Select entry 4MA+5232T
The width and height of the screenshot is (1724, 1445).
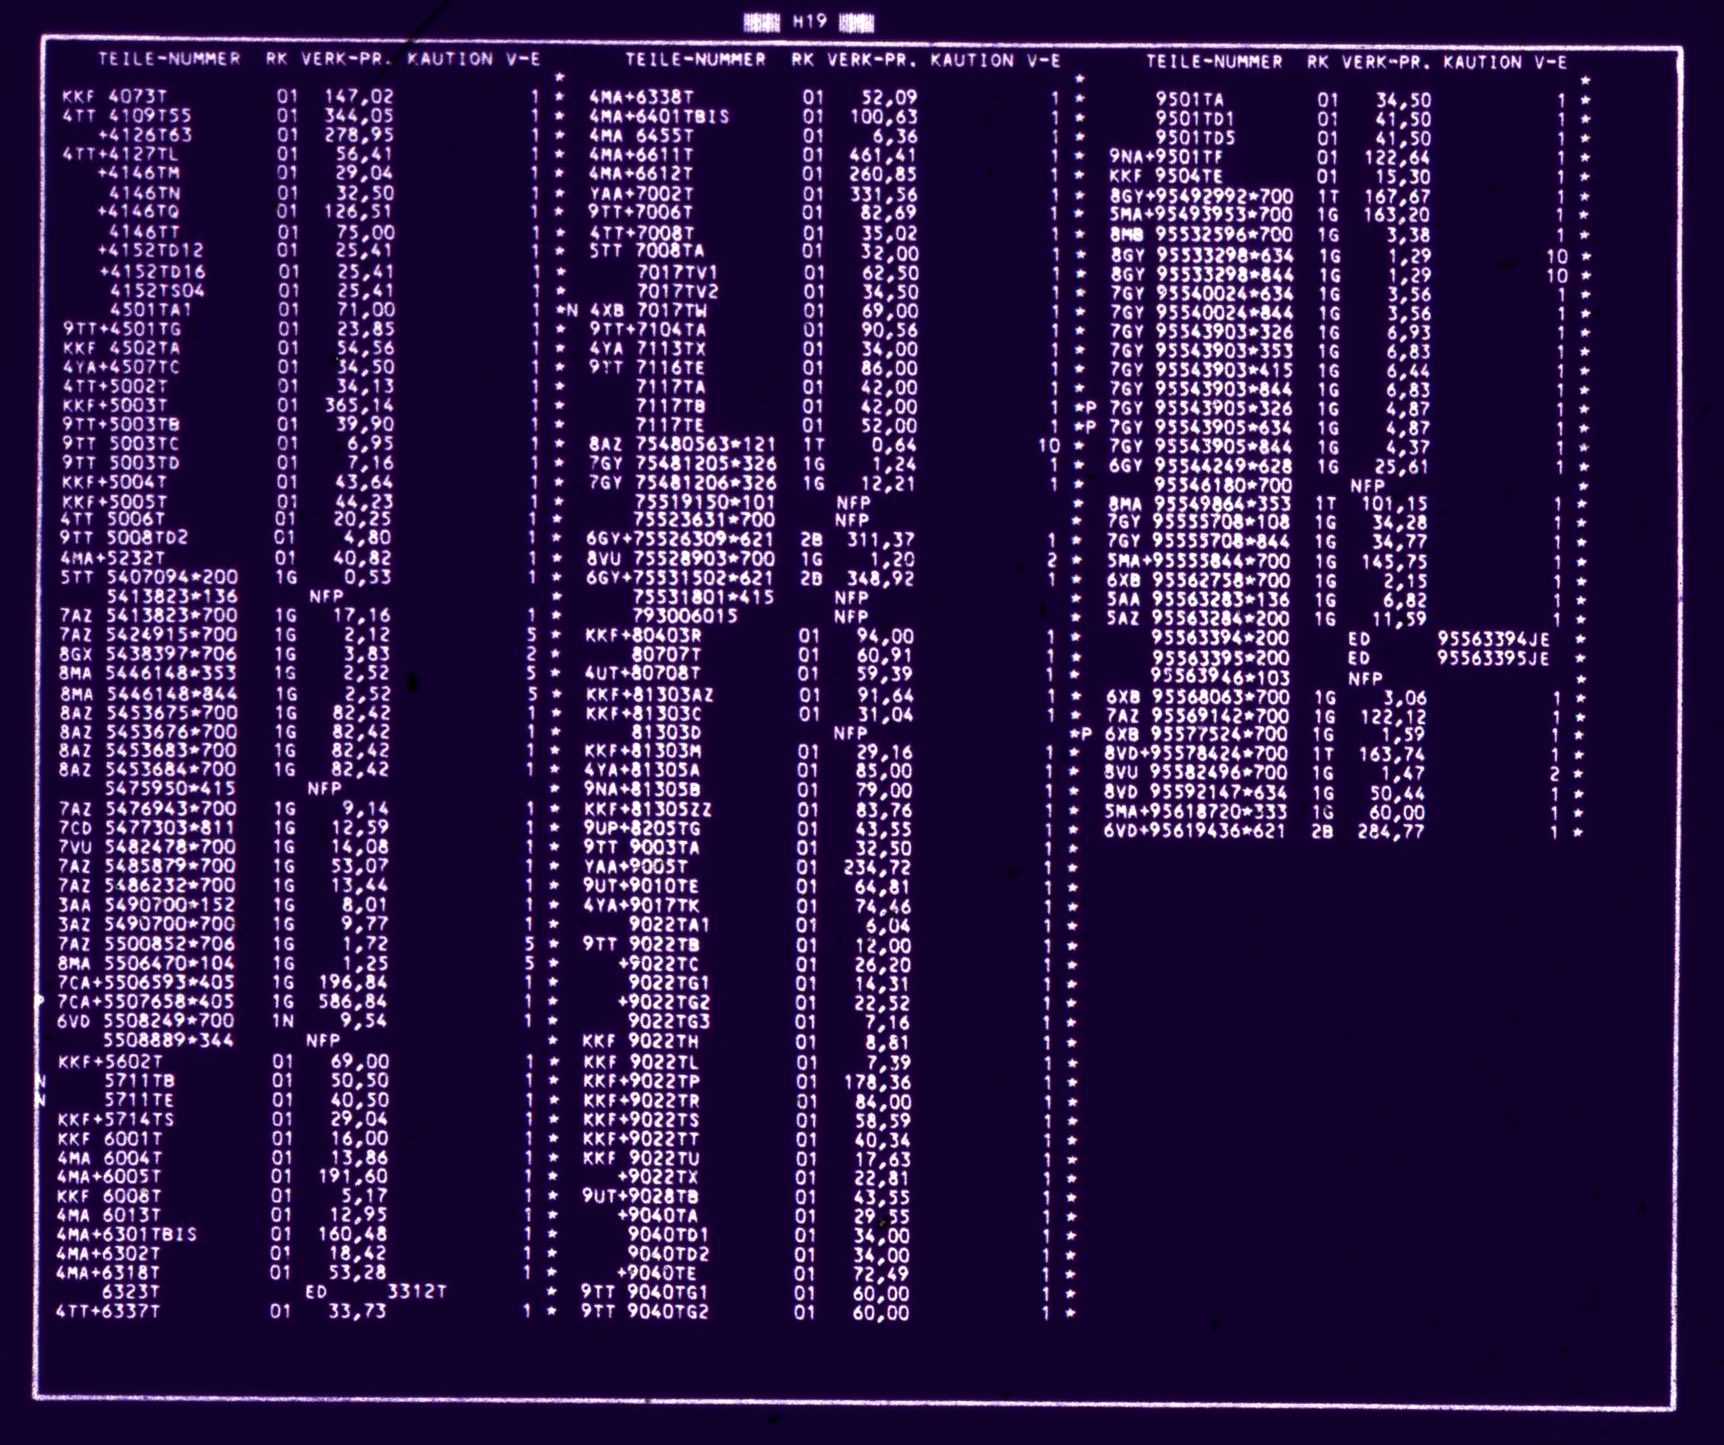point(112,558)
